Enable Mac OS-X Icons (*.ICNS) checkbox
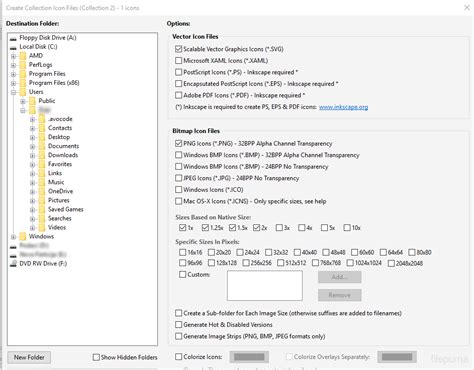 pyautogui.click(x=179, y=201)
